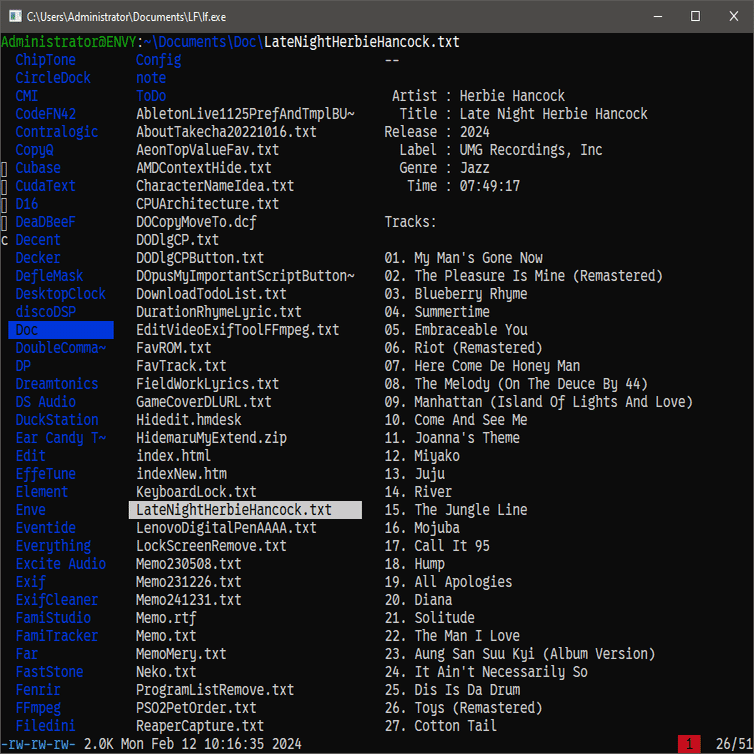Open the note subfolder
The image size is (754, 754).
click(151, 78)
